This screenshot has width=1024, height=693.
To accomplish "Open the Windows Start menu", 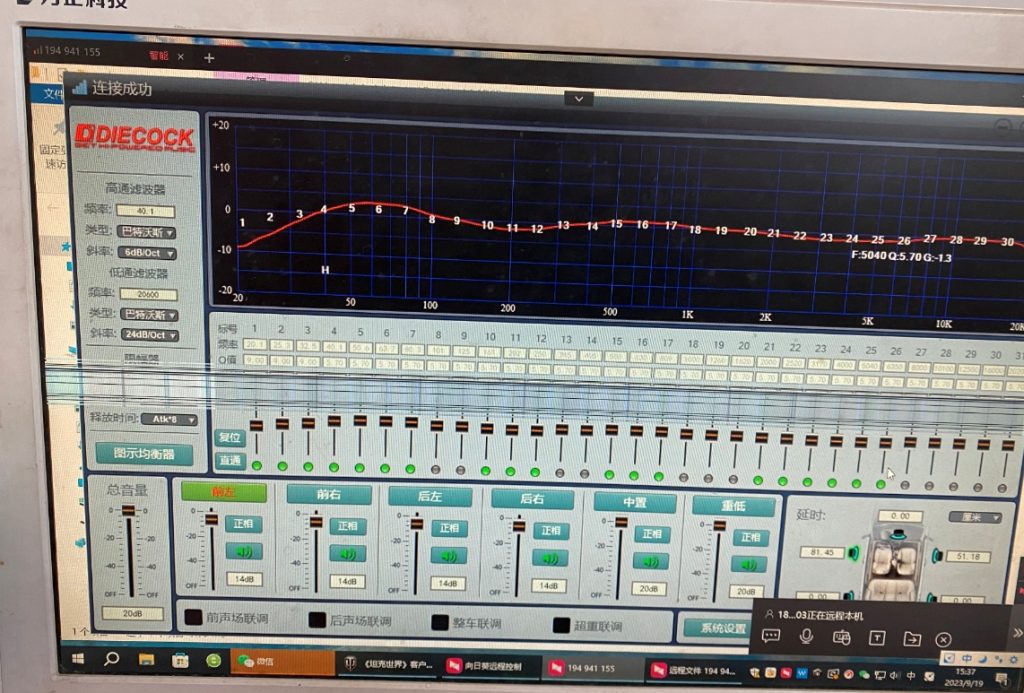I will coord(78,658).
